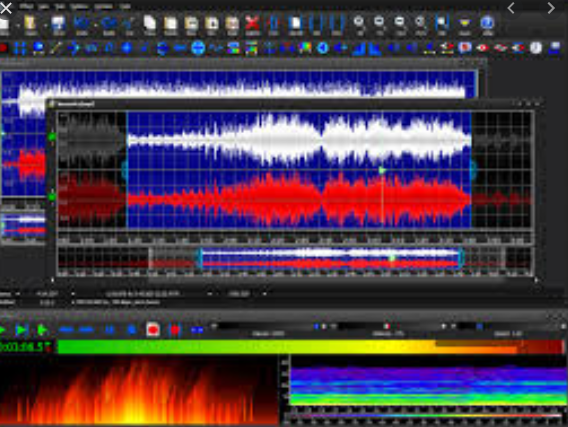The height and width of the screenshot is (427, 568).
Task: Click the rightmost monitor icon in the effects toolbar
Action: [555, 48]
